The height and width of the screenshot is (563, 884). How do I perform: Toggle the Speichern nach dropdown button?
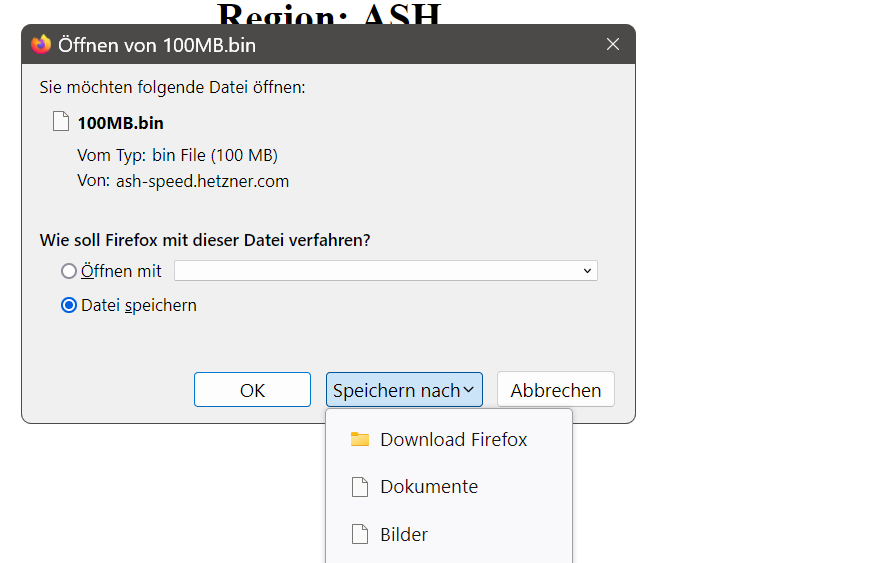pyautogui.click(x=404, y=390)
